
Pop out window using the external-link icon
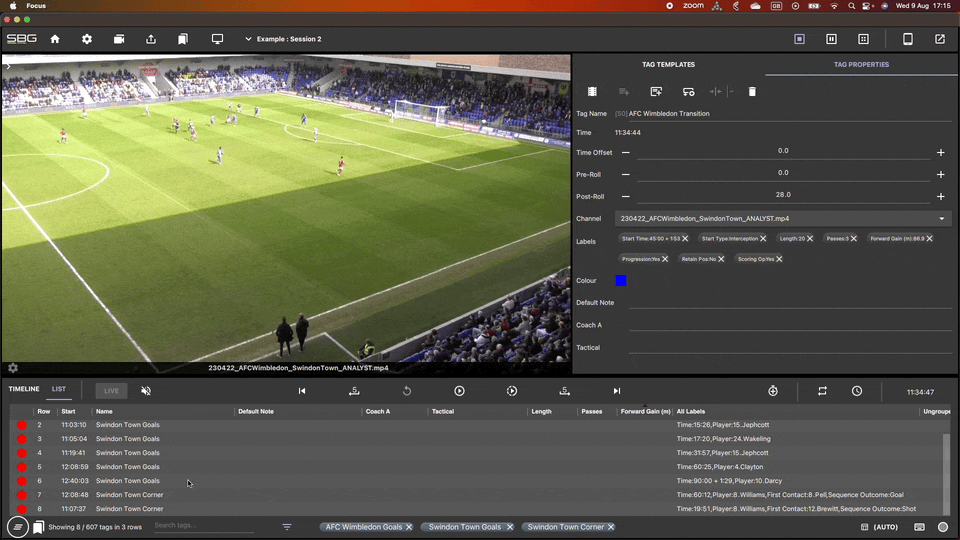tap(940, 39)
